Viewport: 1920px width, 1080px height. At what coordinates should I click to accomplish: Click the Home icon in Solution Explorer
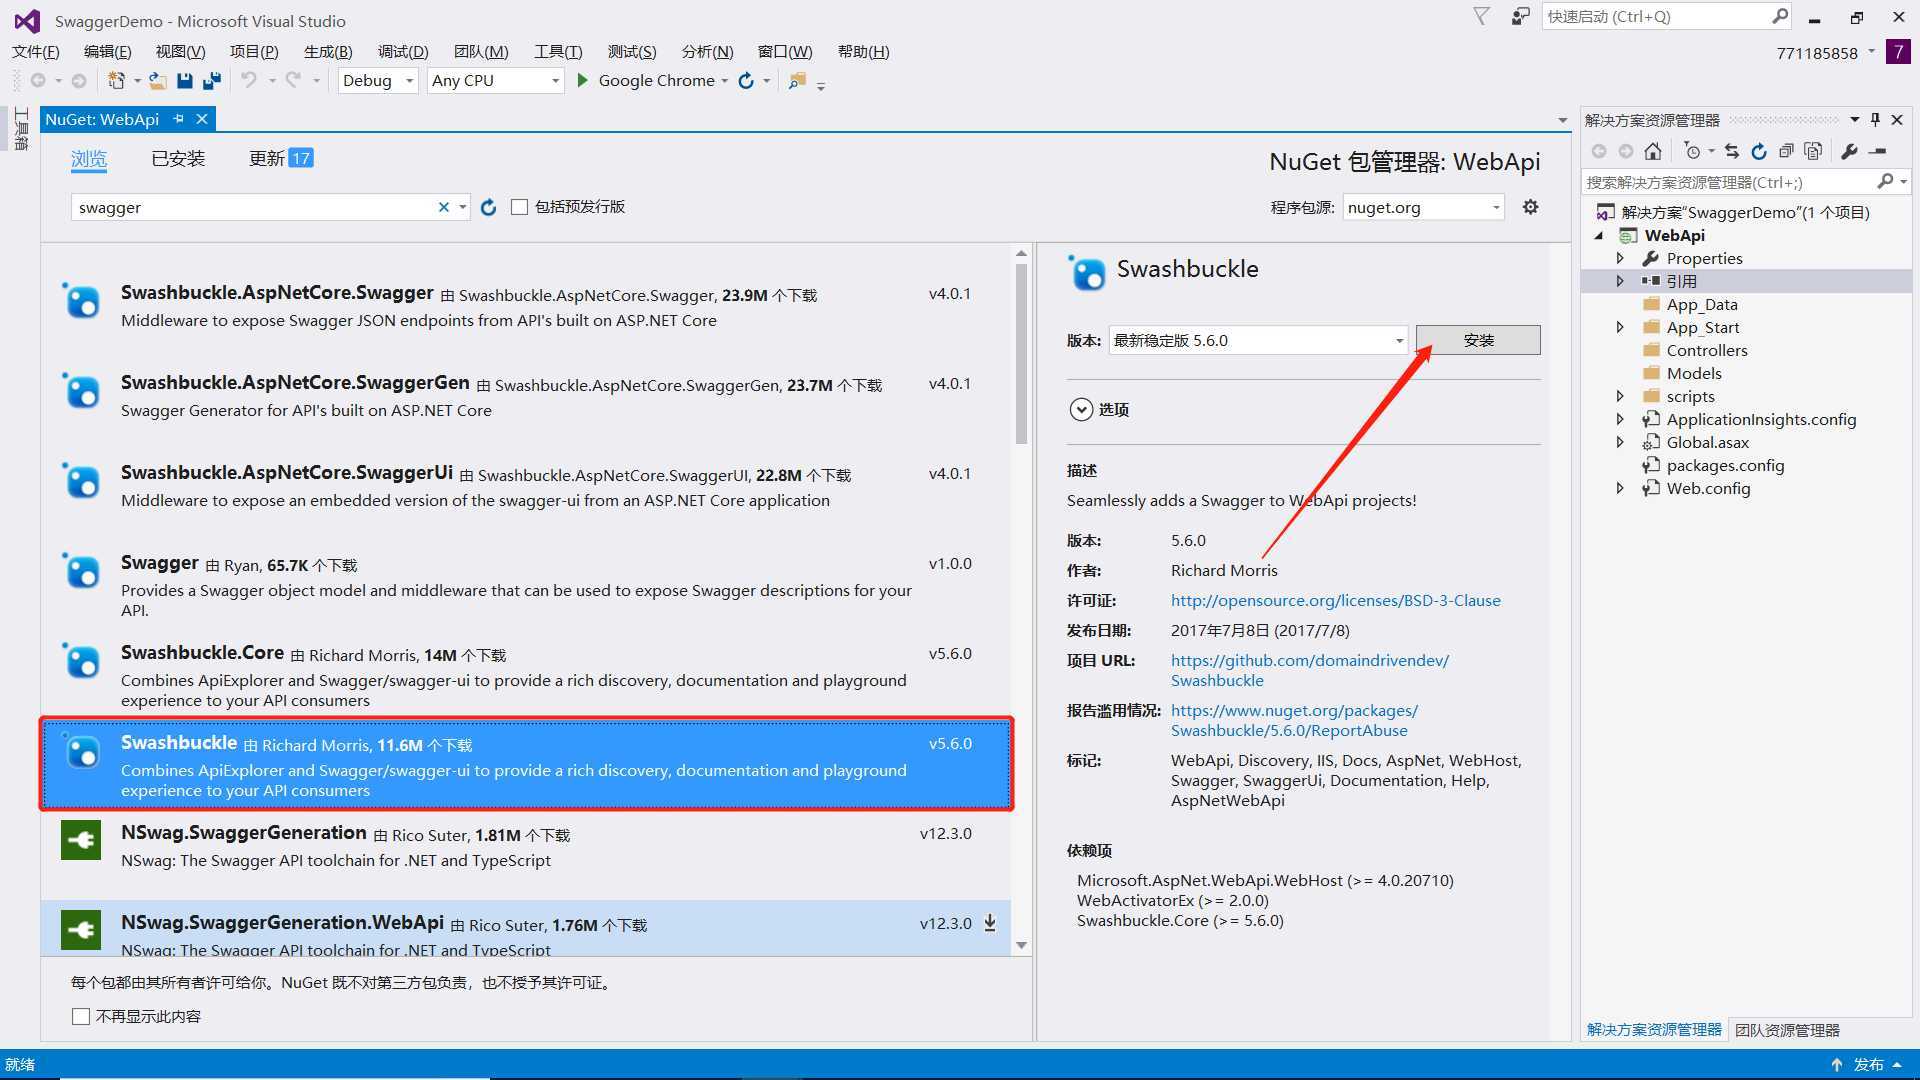tap(1653, 151)
